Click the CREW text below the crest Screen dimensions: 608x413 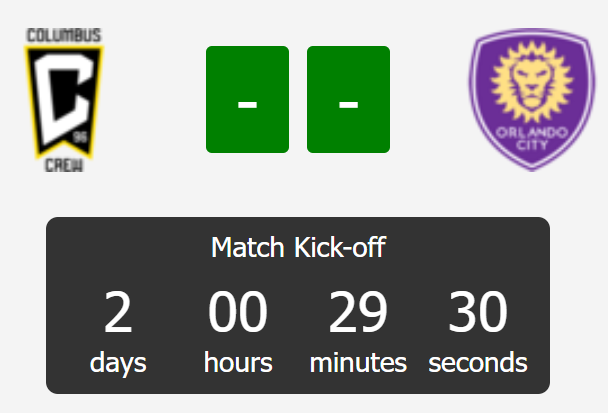point(63,165)
